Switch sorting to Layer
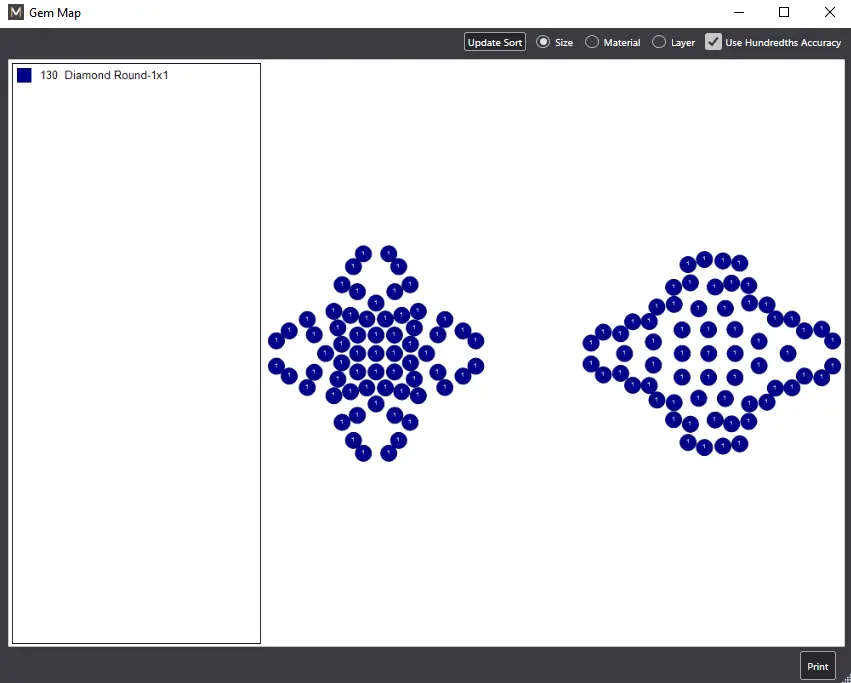Viewport: 851px width, 683px height. click(659, 42)
